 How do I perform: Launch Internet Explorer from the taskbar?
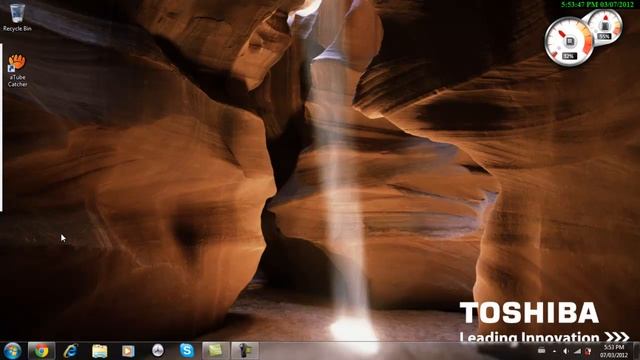[x=71, y=351]
